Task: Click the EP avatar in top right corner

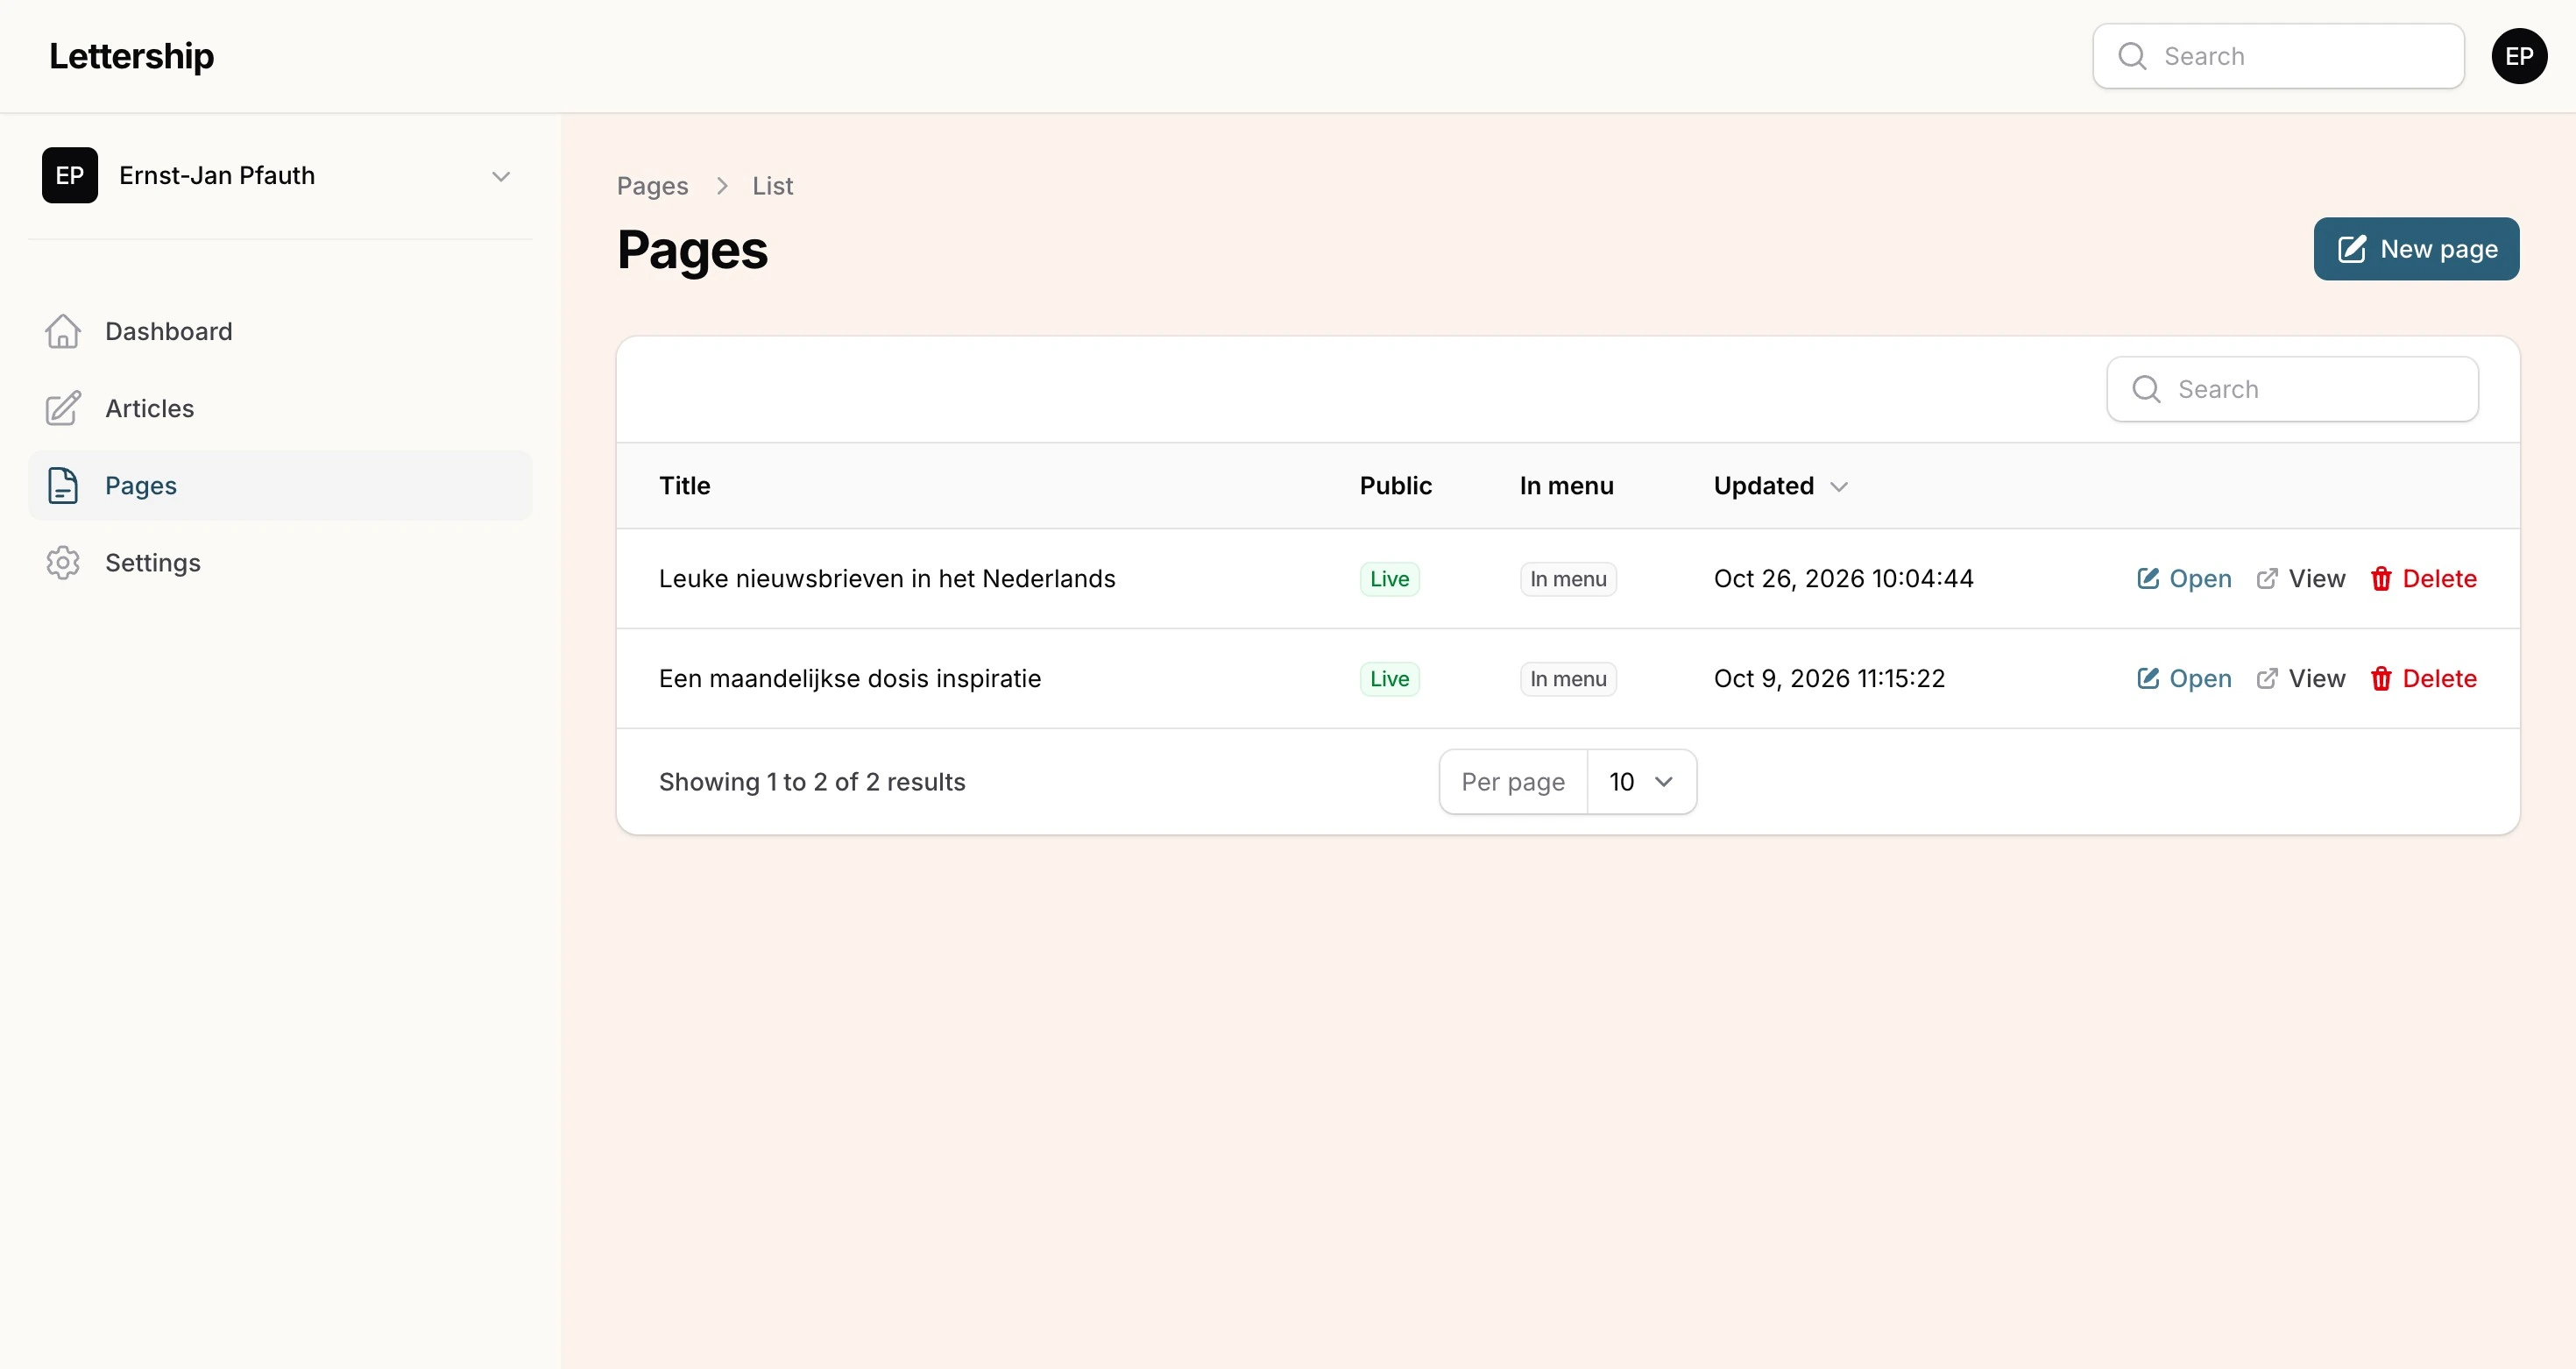Action: tap(2519, 56)
